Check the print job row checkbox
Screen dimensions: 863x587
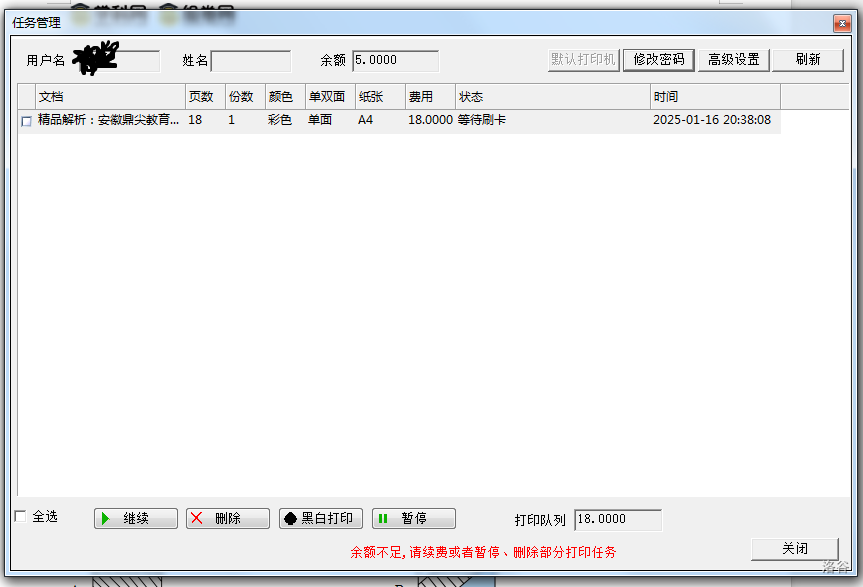click(26, 121)
